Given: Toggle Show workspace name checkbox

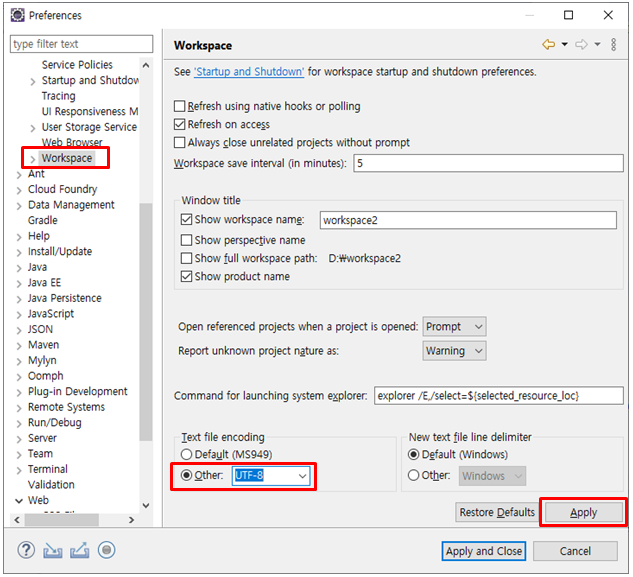Looking at the screenshot, I should pyautogui.click(x=187, y=220).
